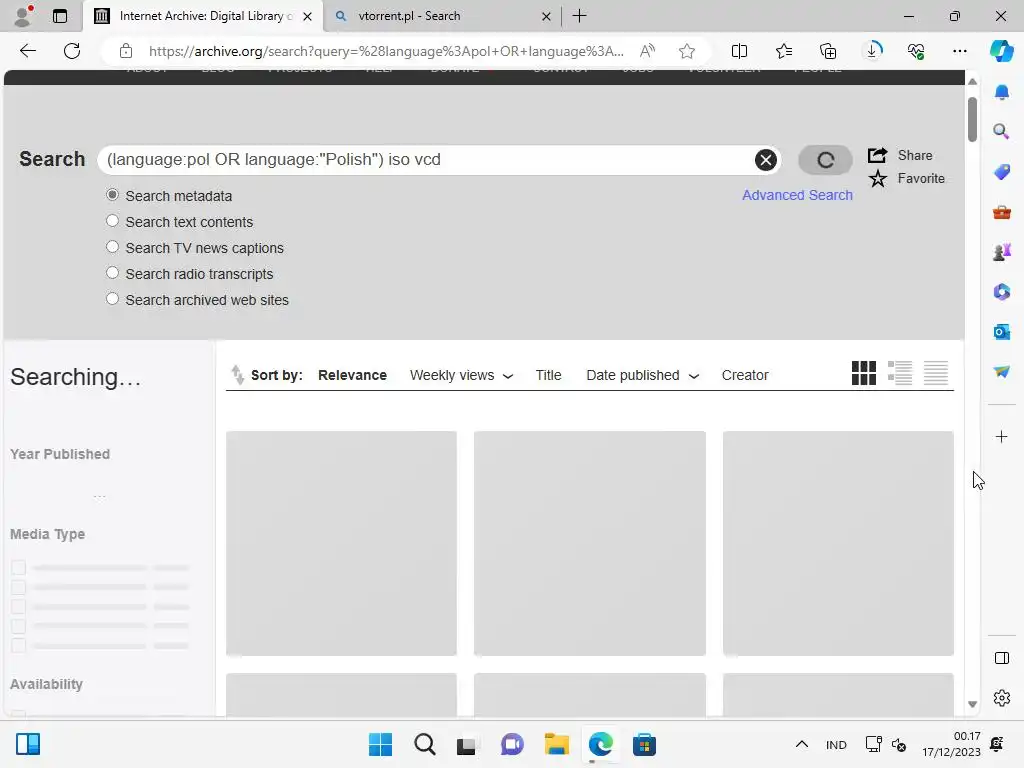Open the Windows widgets panel
The width and height of the screenshot is (1024, 768).
(27, 744)
